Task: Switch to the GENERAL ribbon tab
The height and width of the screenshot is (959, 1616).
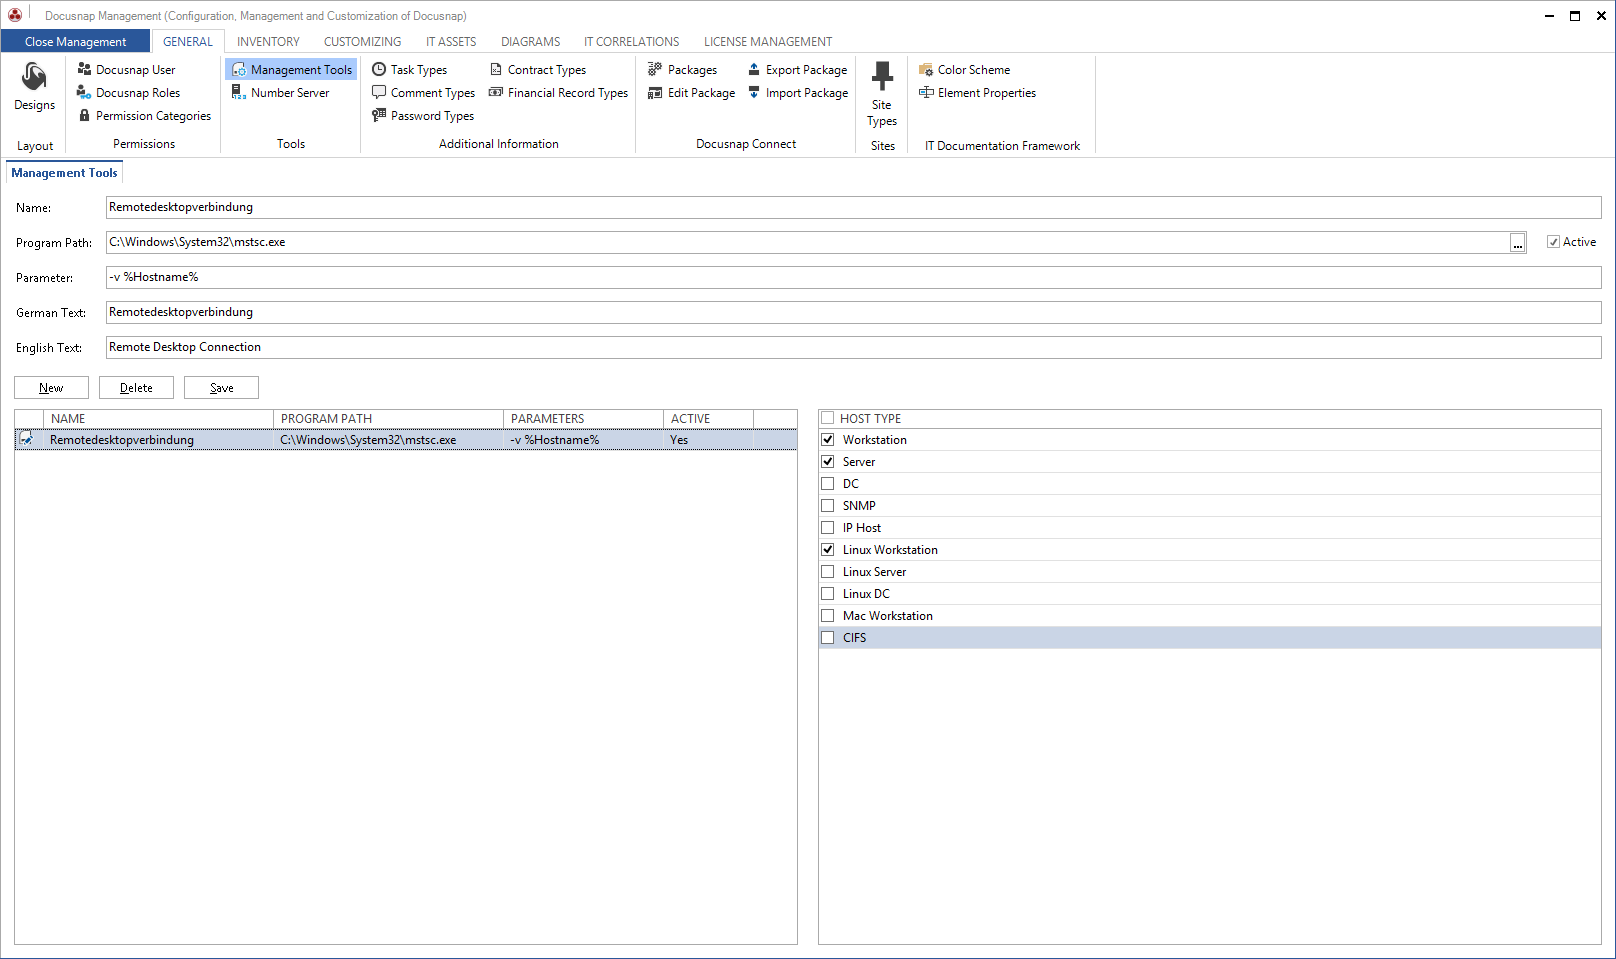Action: (x=188, y=42)
